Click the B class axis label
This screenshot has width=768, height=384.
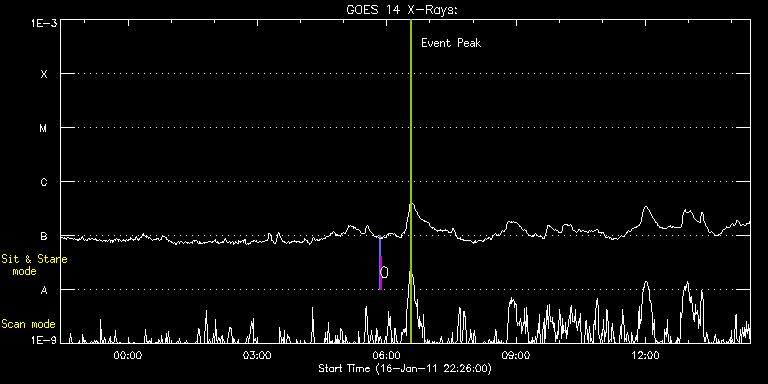click(x=44, y=236)
